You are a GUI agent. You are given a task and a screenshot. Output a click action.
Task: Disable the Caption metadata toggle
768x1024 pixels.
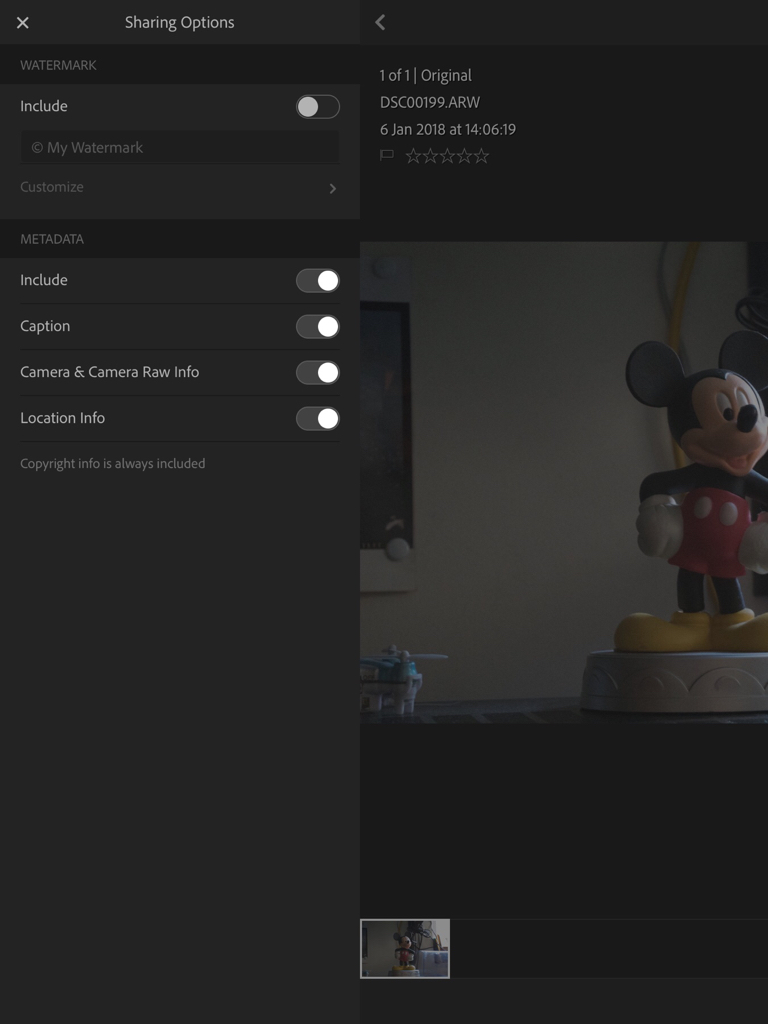click(x=317, y=327)
